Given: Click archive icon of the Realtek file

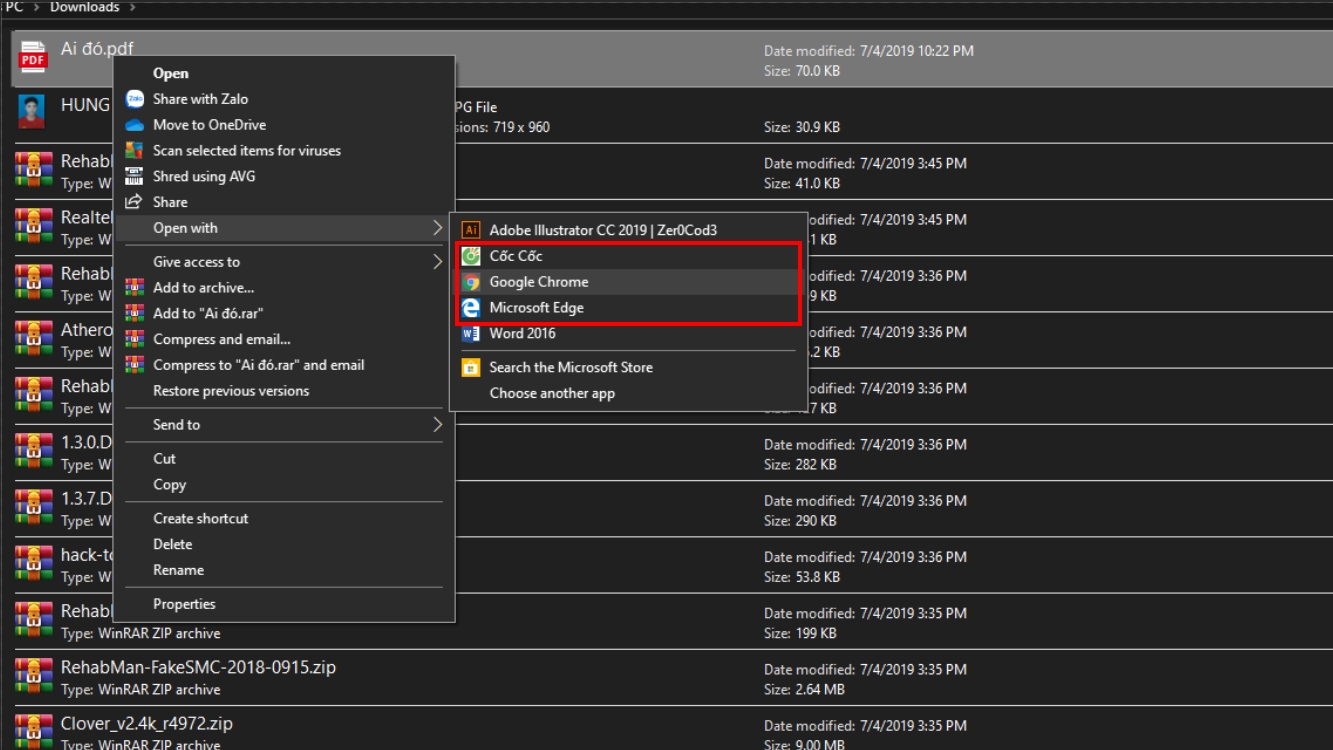Looking at the screenshot, I should 34,226.
